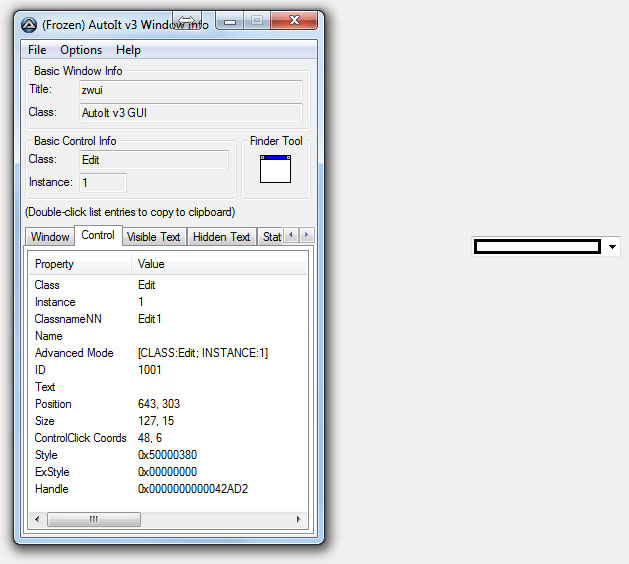Screen dimensions: 629x564
Task: Click the Finder Tool crosshair icon
Action: (x=275, y=169)
